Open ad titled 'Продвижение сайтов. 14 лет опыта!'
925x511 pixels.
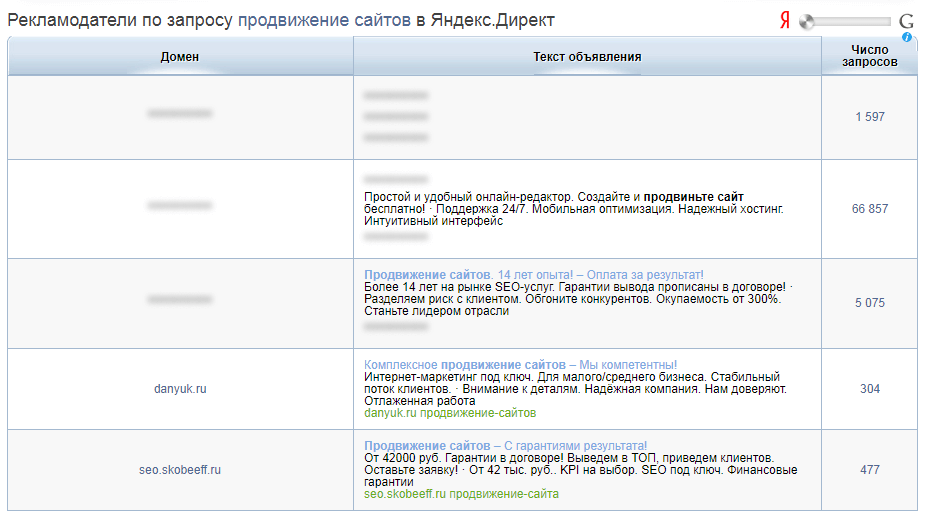(x=534, y=274)
